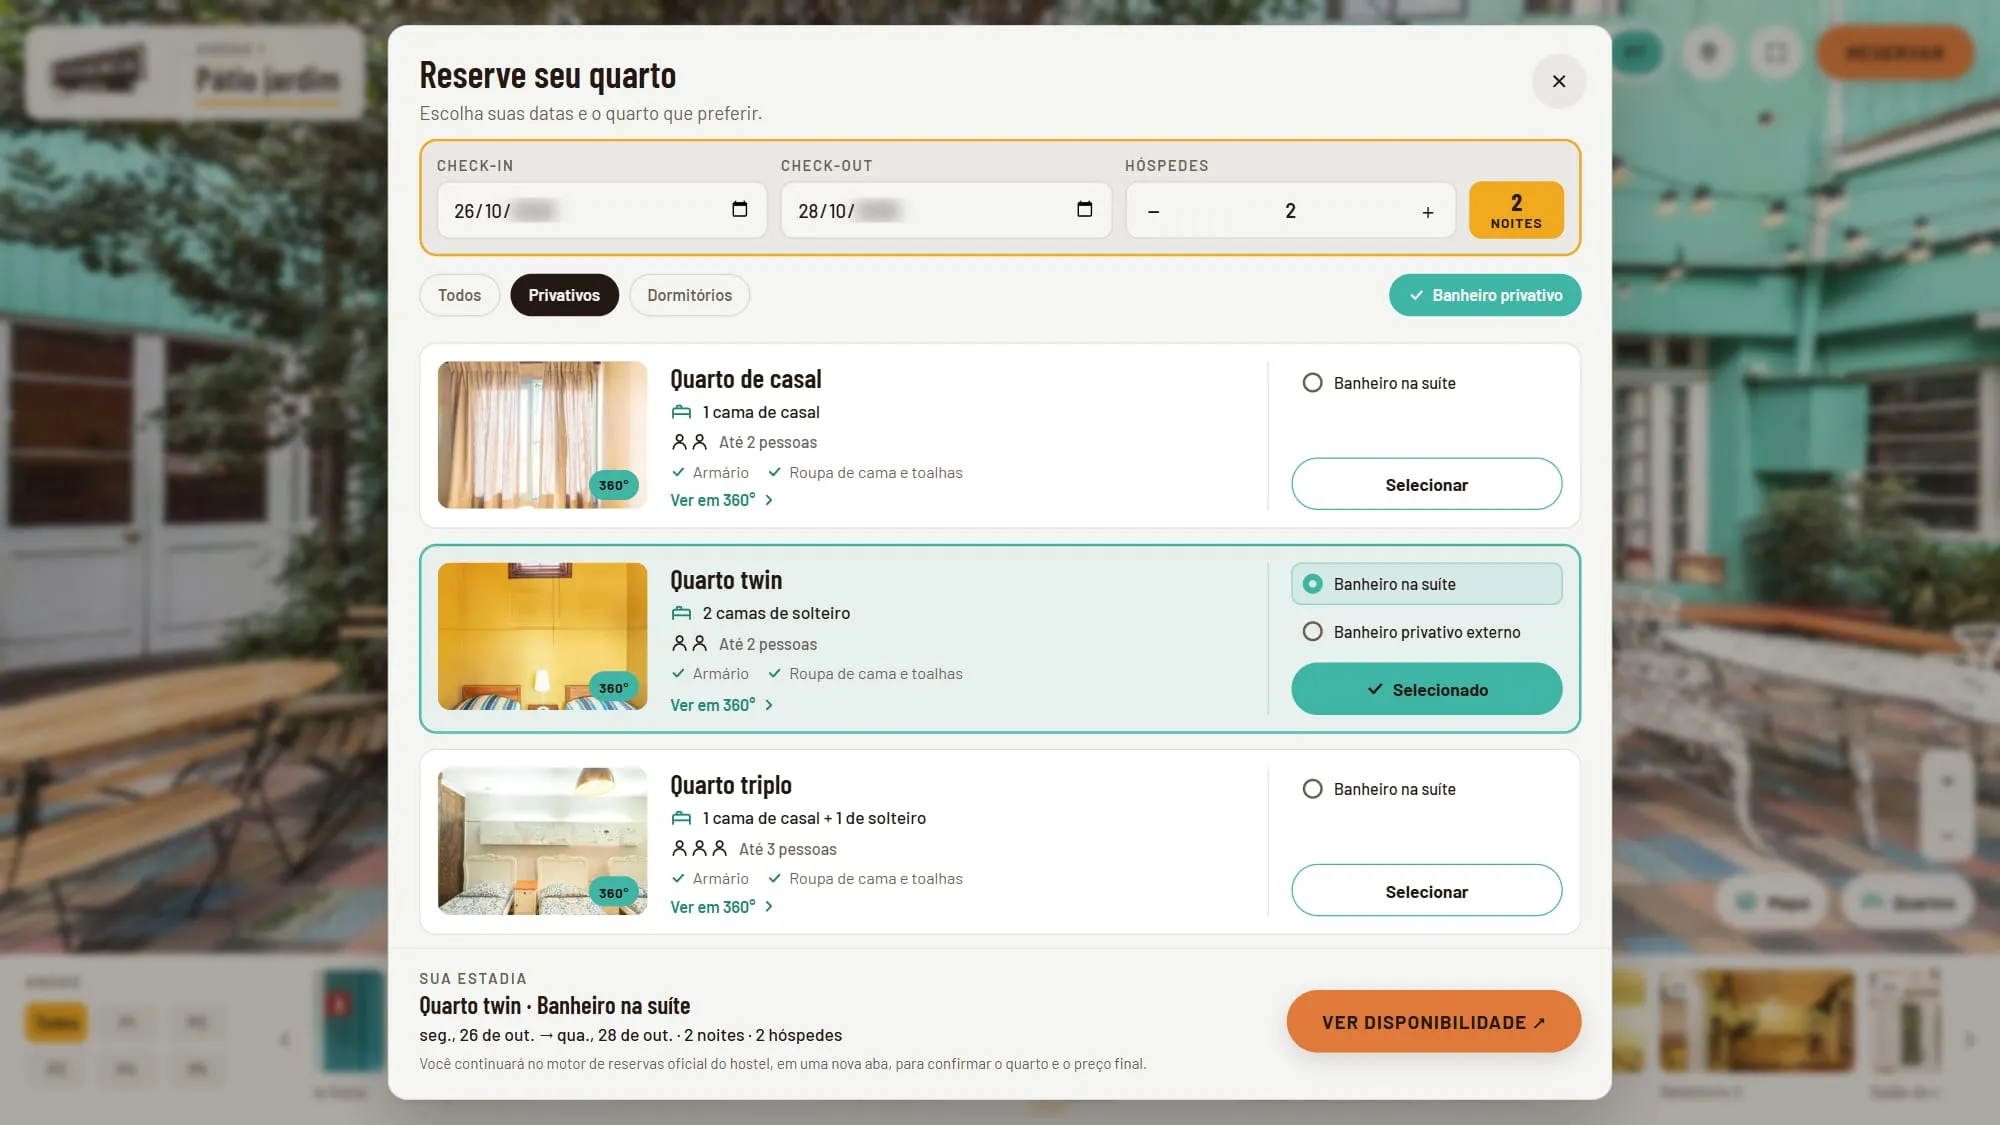Increase guest count with plus button

[1428, 211]
